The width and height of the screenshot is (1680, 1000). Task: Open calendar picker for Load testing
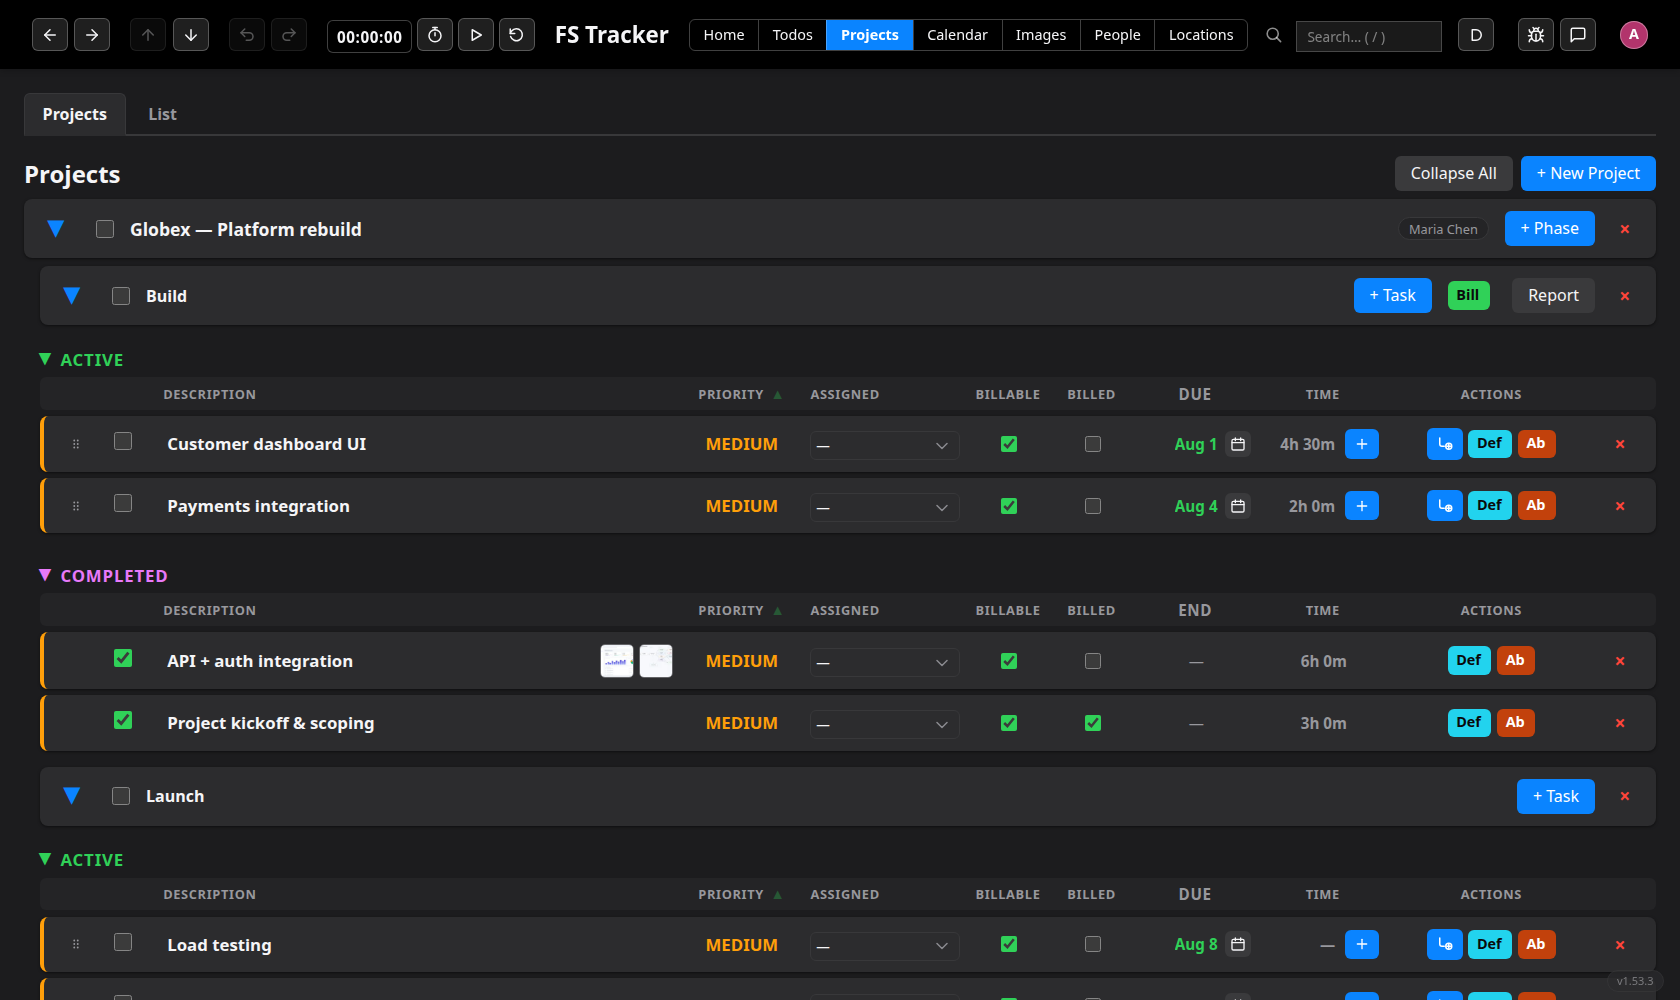(x=1238, y=944)
